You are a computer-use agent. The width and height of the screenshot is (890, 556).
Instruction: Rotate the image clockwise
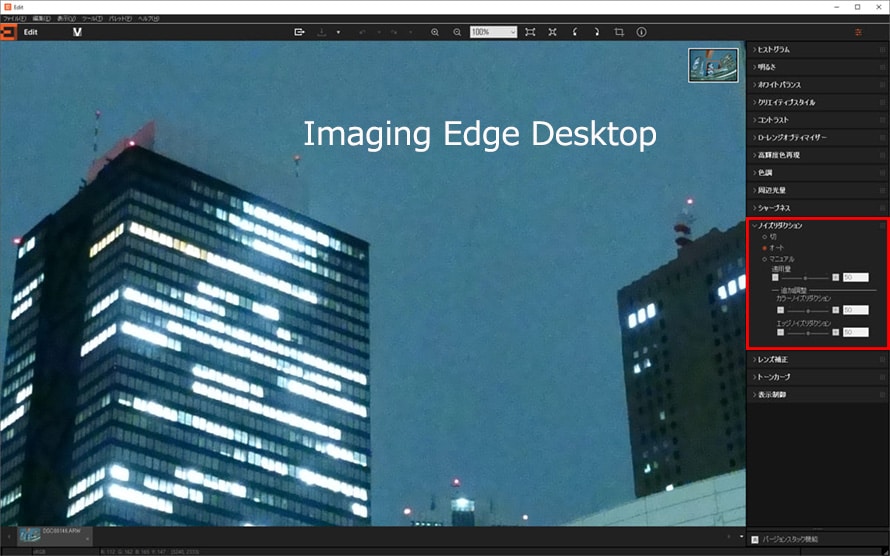click(596, 32)
